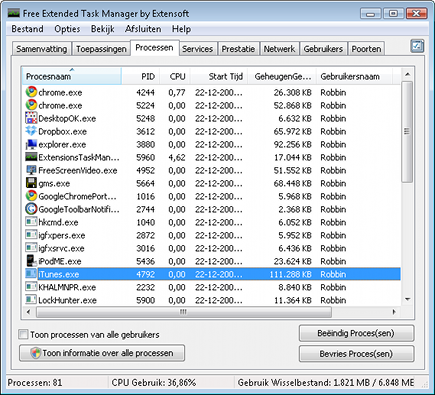Click Bevries Proces(sen) button

[356, 354]
